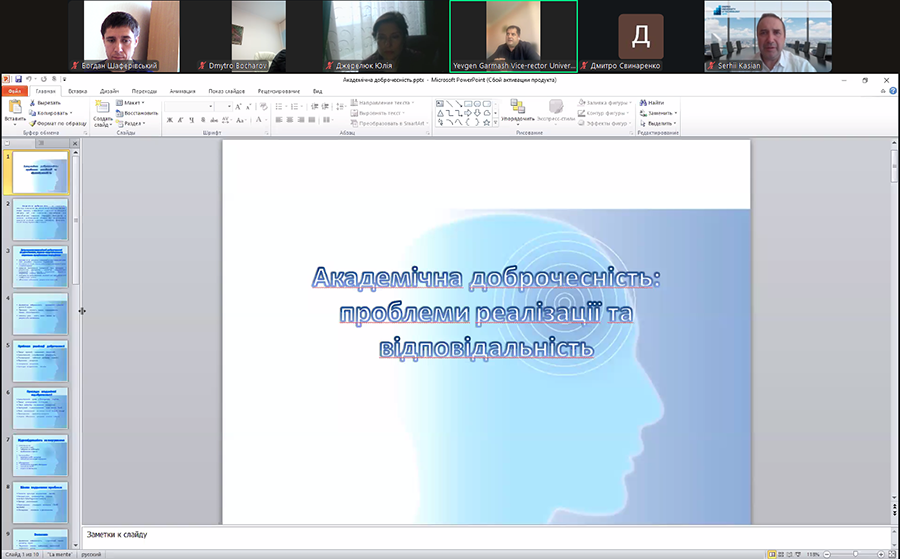The width and height of the screenshot is (900, 559).
Task: Toggle Underline (Ч) text formatting
Action: [193, 120]
